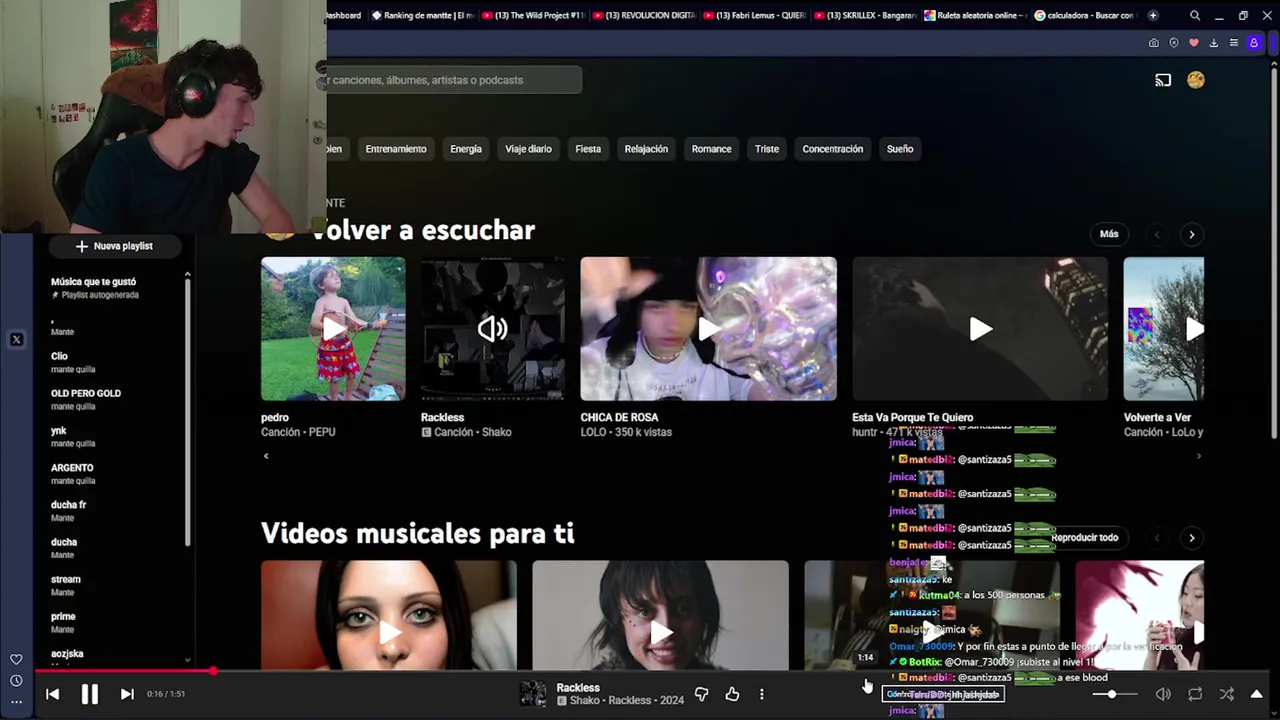Open the player's three-dot options menu
This screenshot has width=1280, height=720.
tap(762, 694)
